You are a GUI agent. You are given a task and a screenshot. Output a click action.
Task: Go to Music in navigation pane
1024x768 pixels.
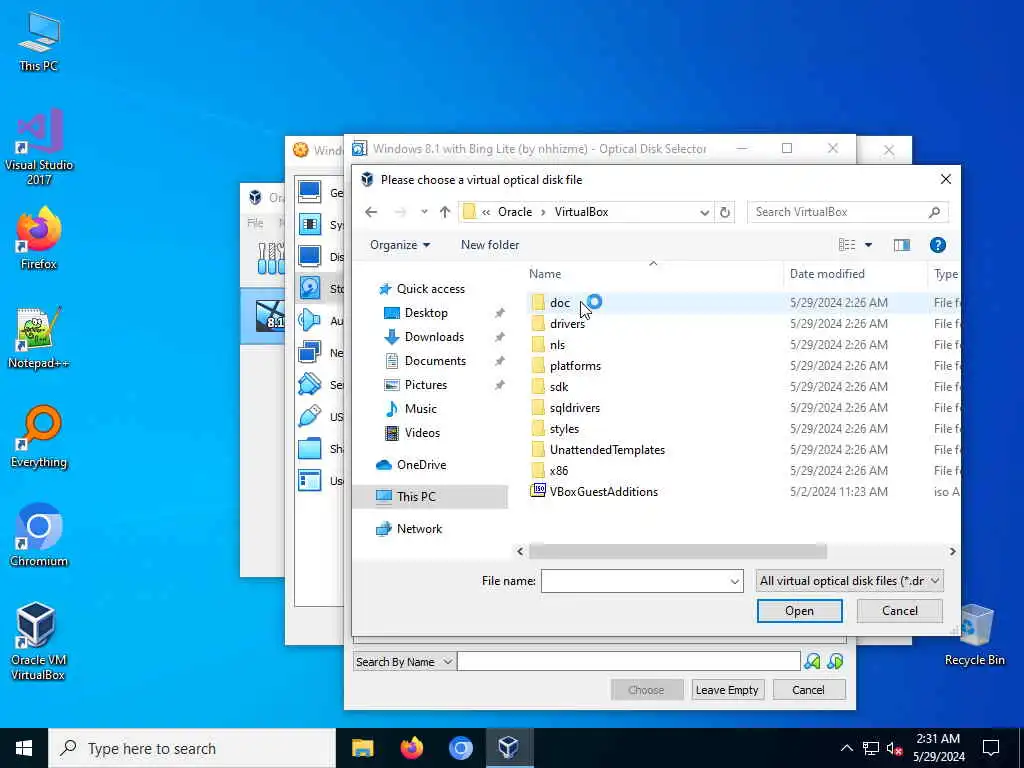[420, 409]
